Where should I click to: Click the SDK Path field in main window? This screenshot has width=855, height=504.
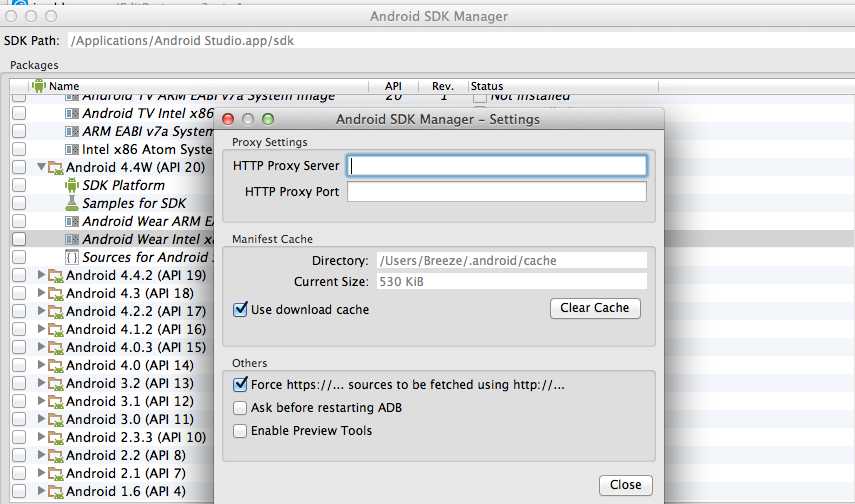(x=461, y=40)
